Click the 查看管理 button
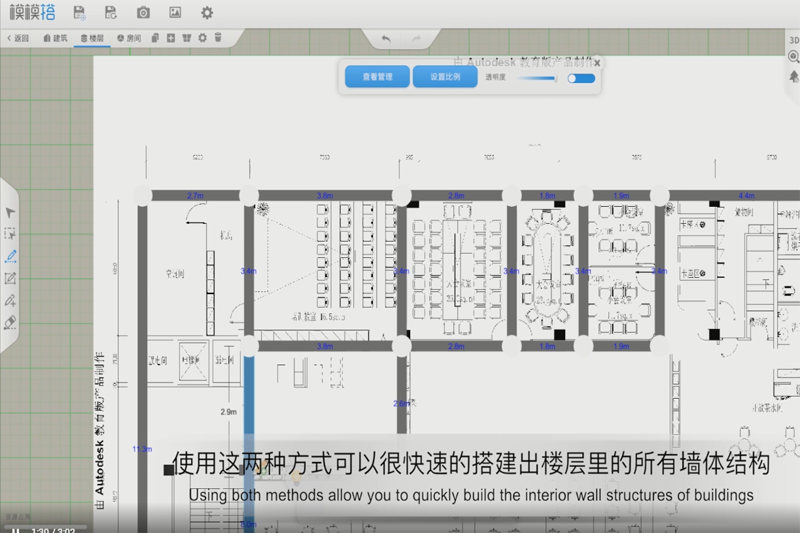The width and height of the screenshot is (800, 533). point(377,77)
